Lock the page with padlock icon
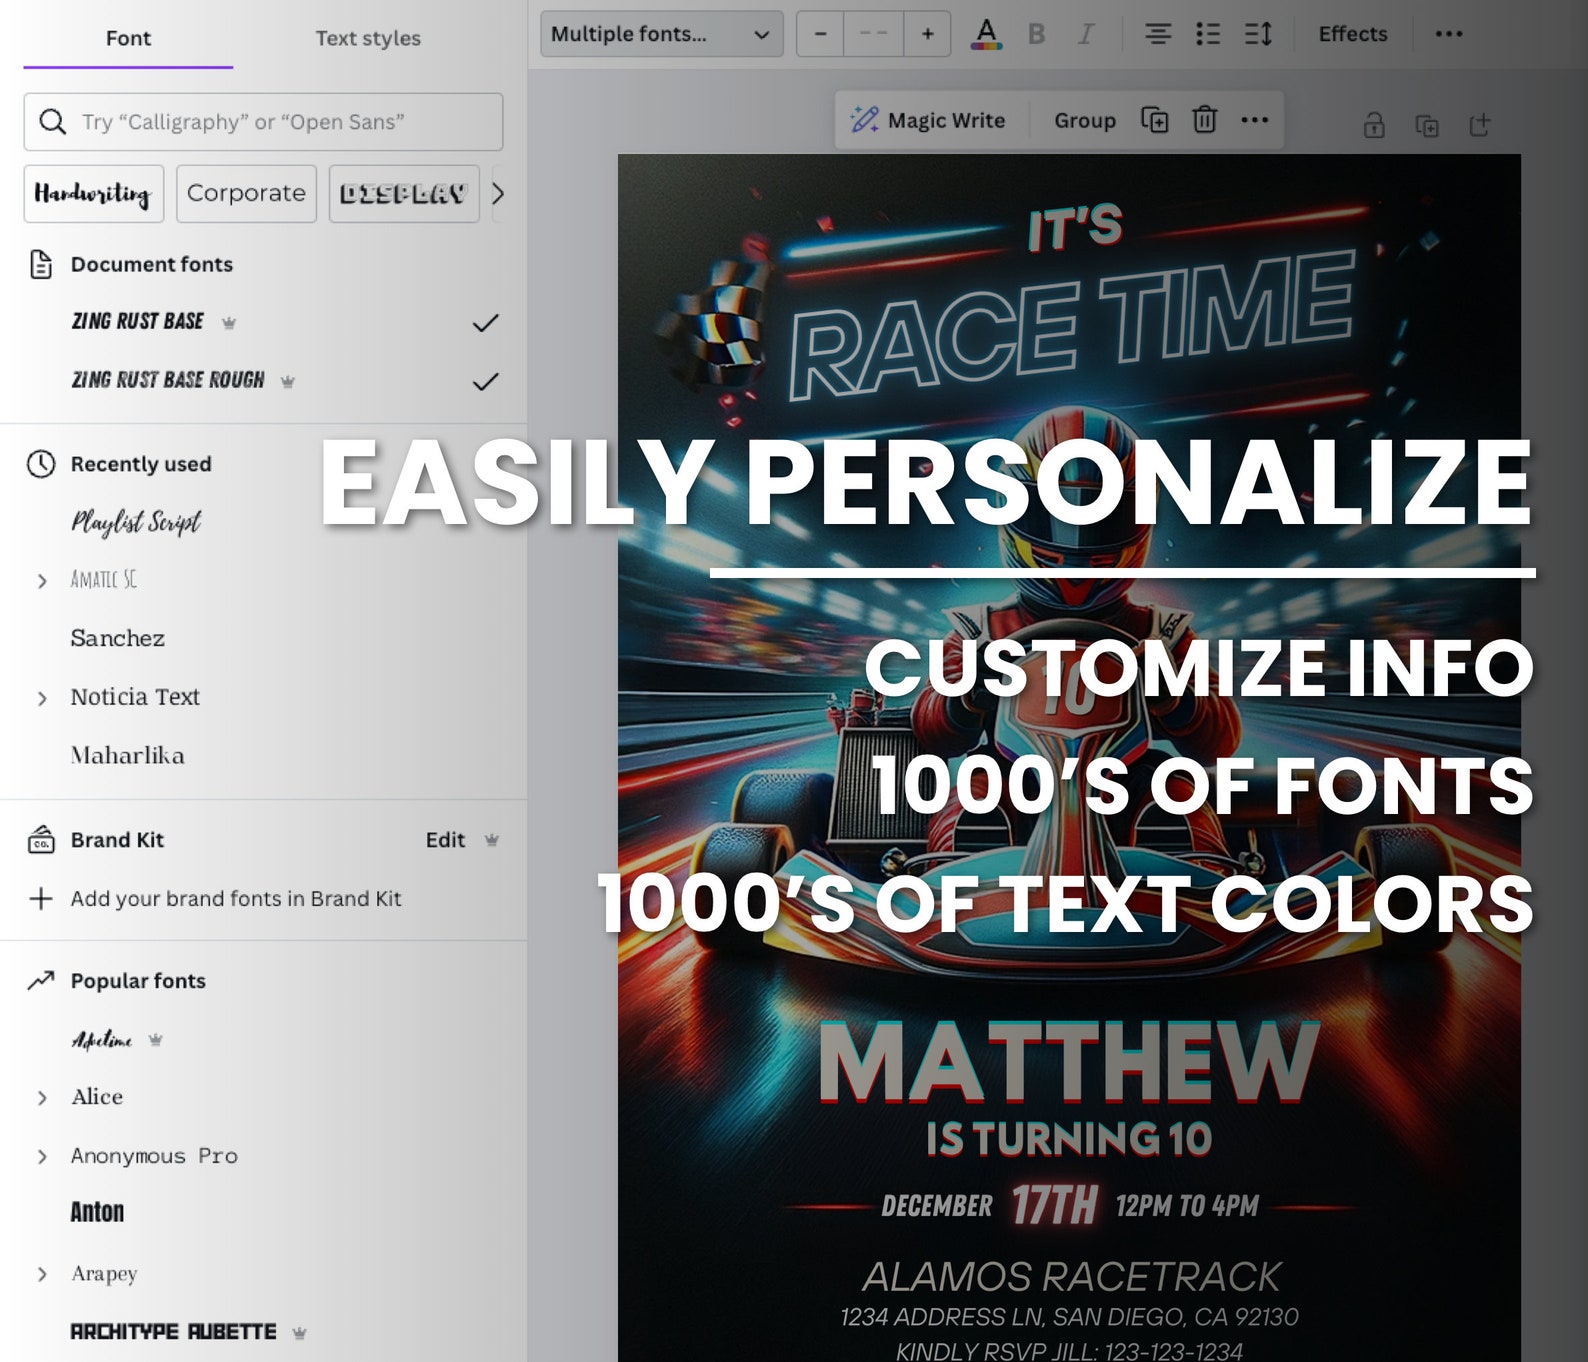Screen dimensions: 1588x1362 1374,125
